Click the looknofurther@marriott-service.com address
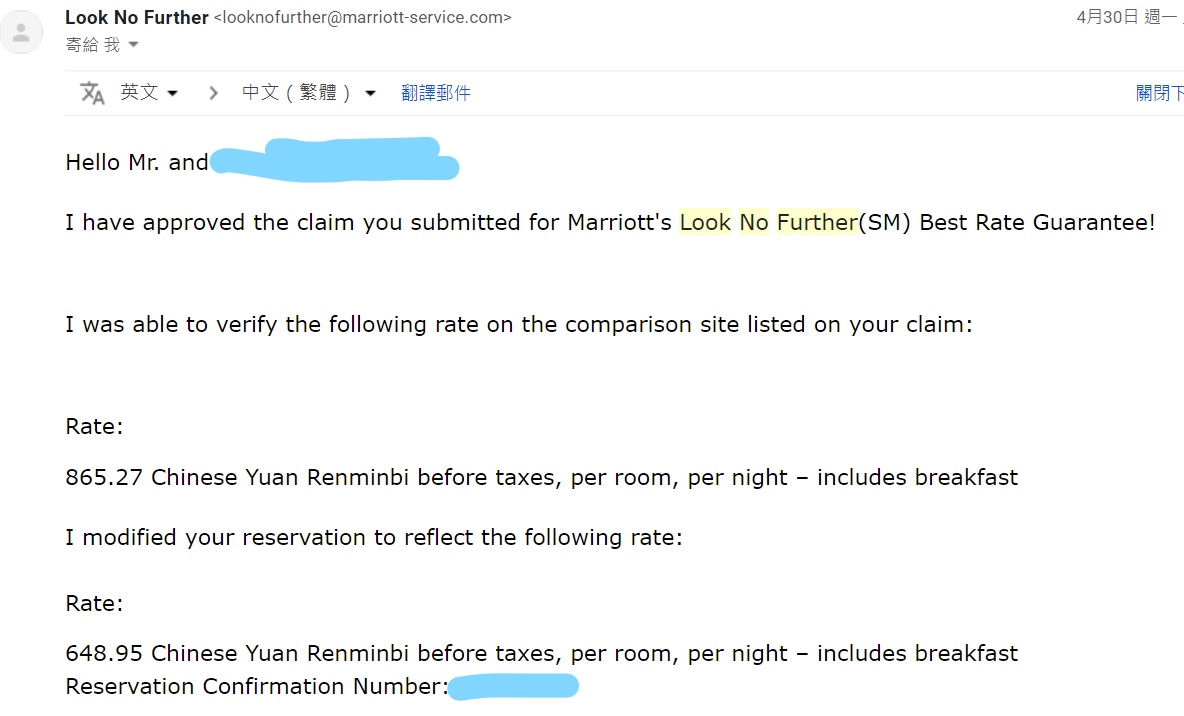1184x716 pixels. tap(362, 17)
